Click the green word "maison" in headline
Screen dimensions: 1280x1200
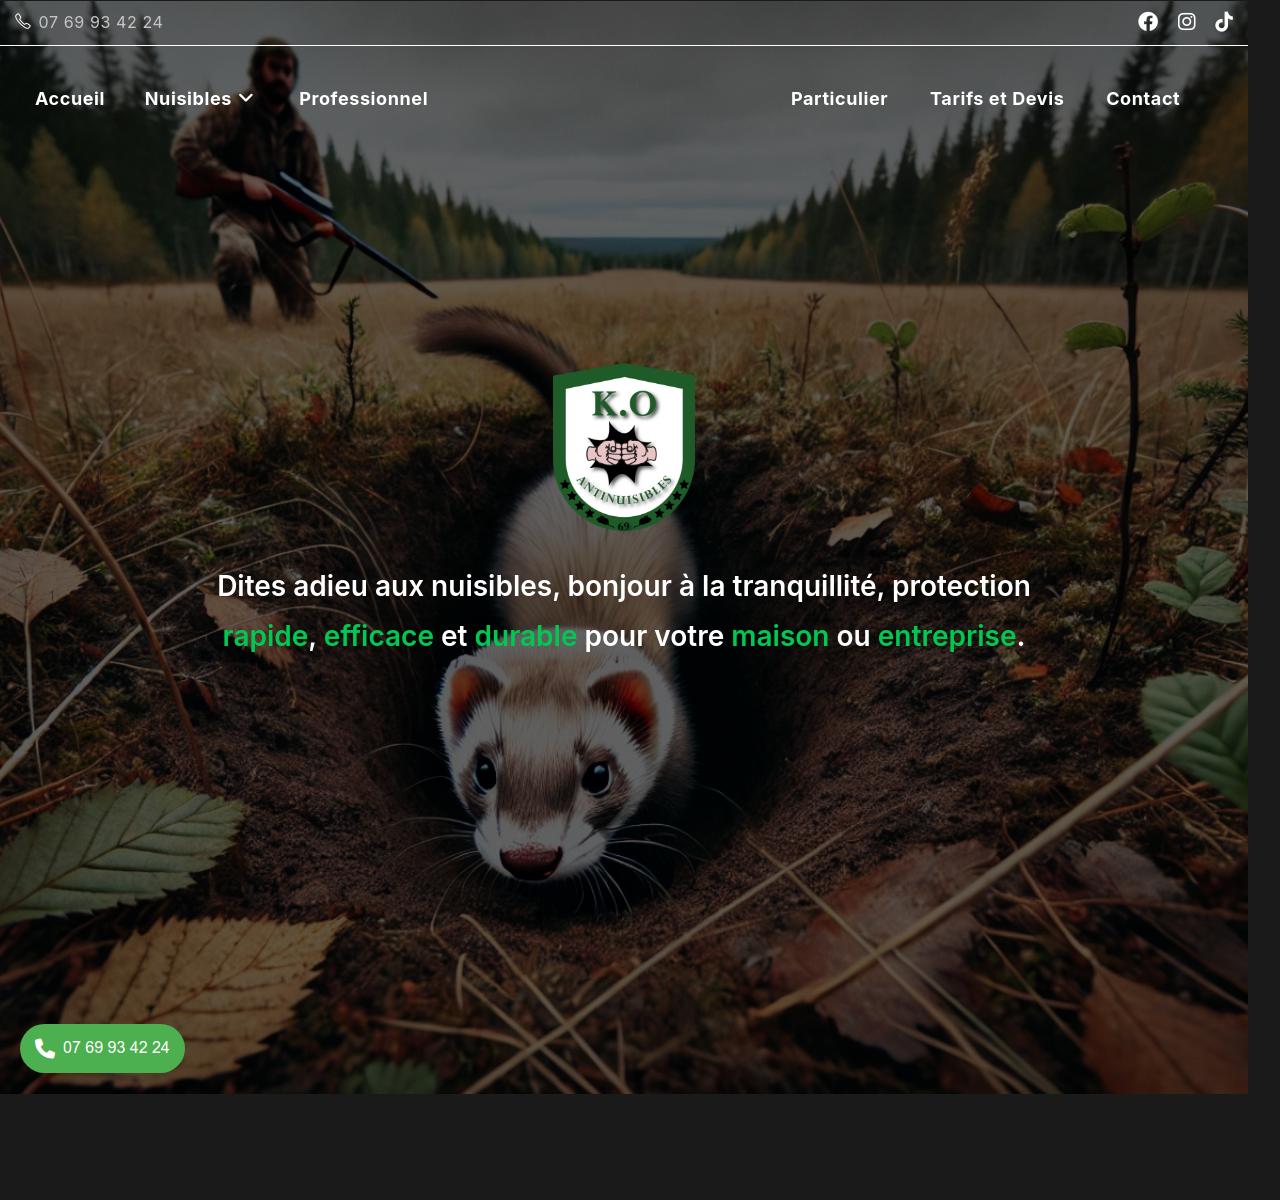(779, 636)
